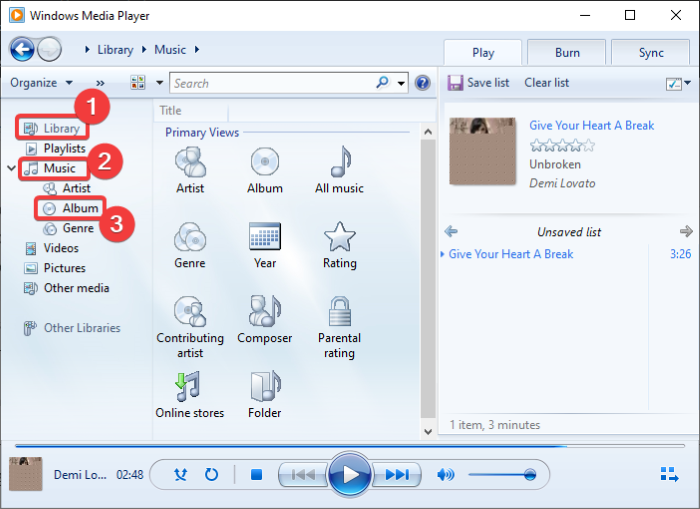Switch to Now Playing mode icon
This screenshot has height=509, width=700.
[x=669, y=474]
